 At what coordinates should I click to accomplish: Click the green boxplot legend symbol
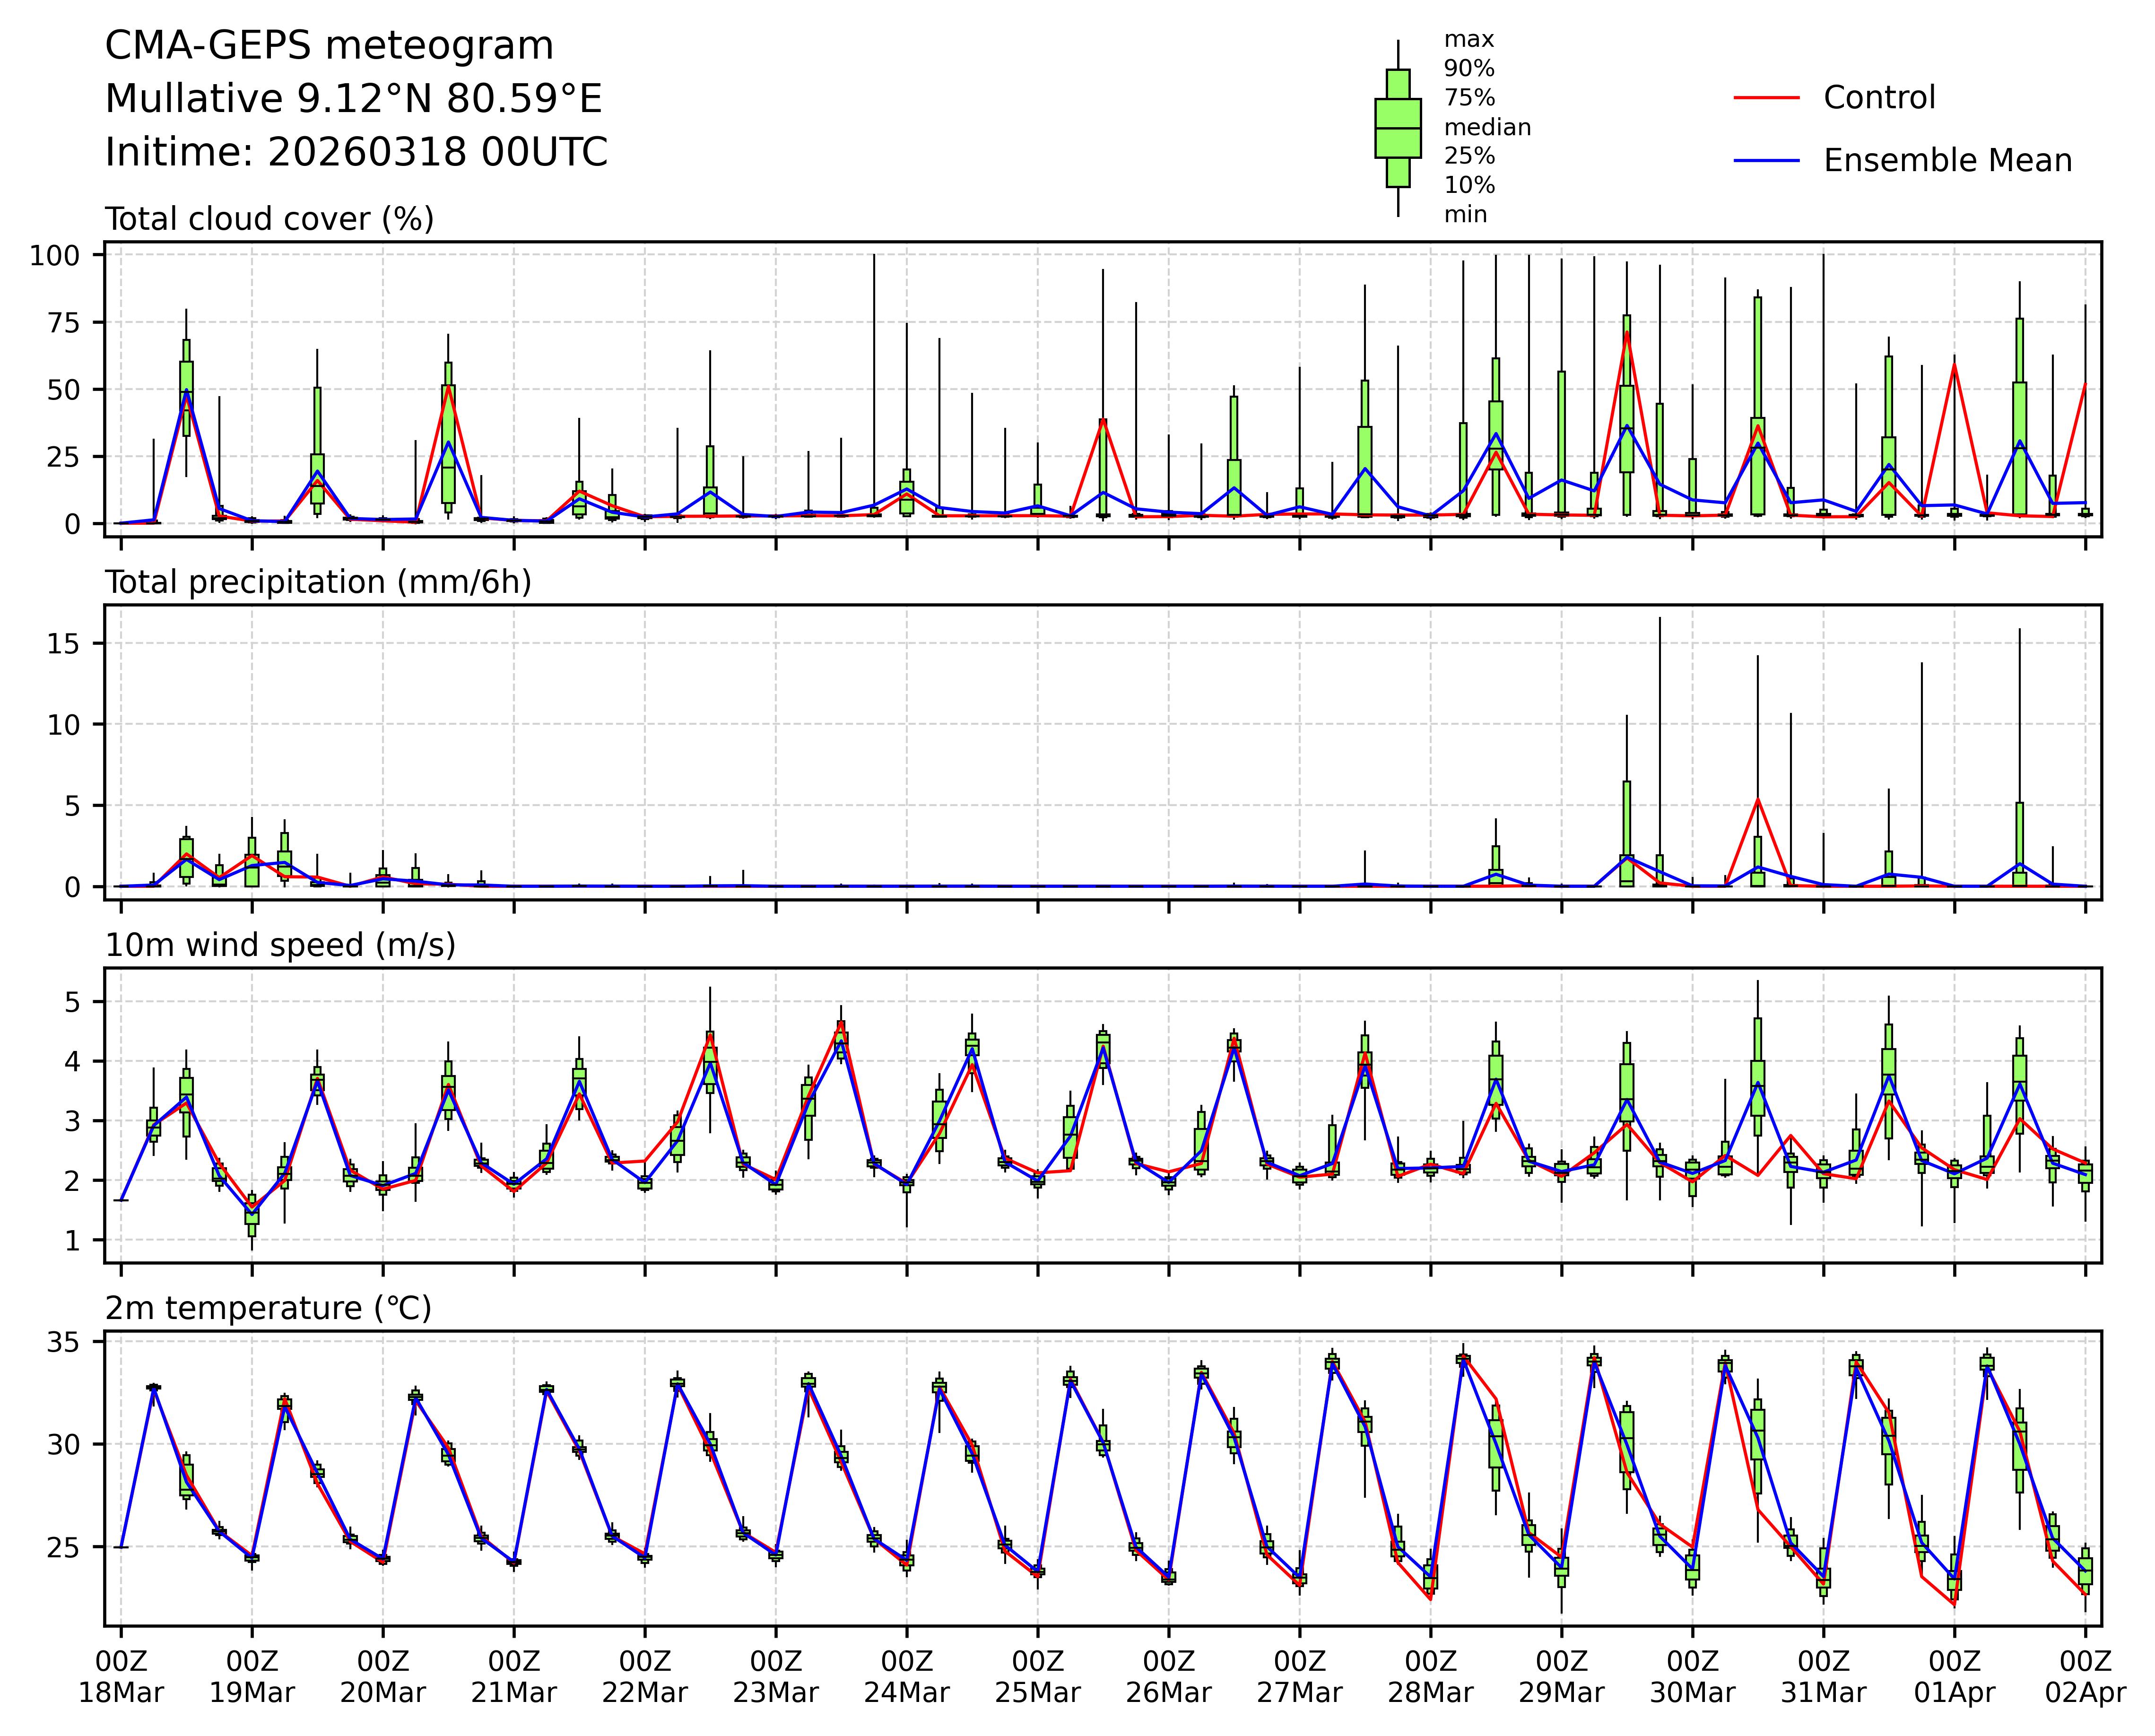click(x=1397, y=128)
